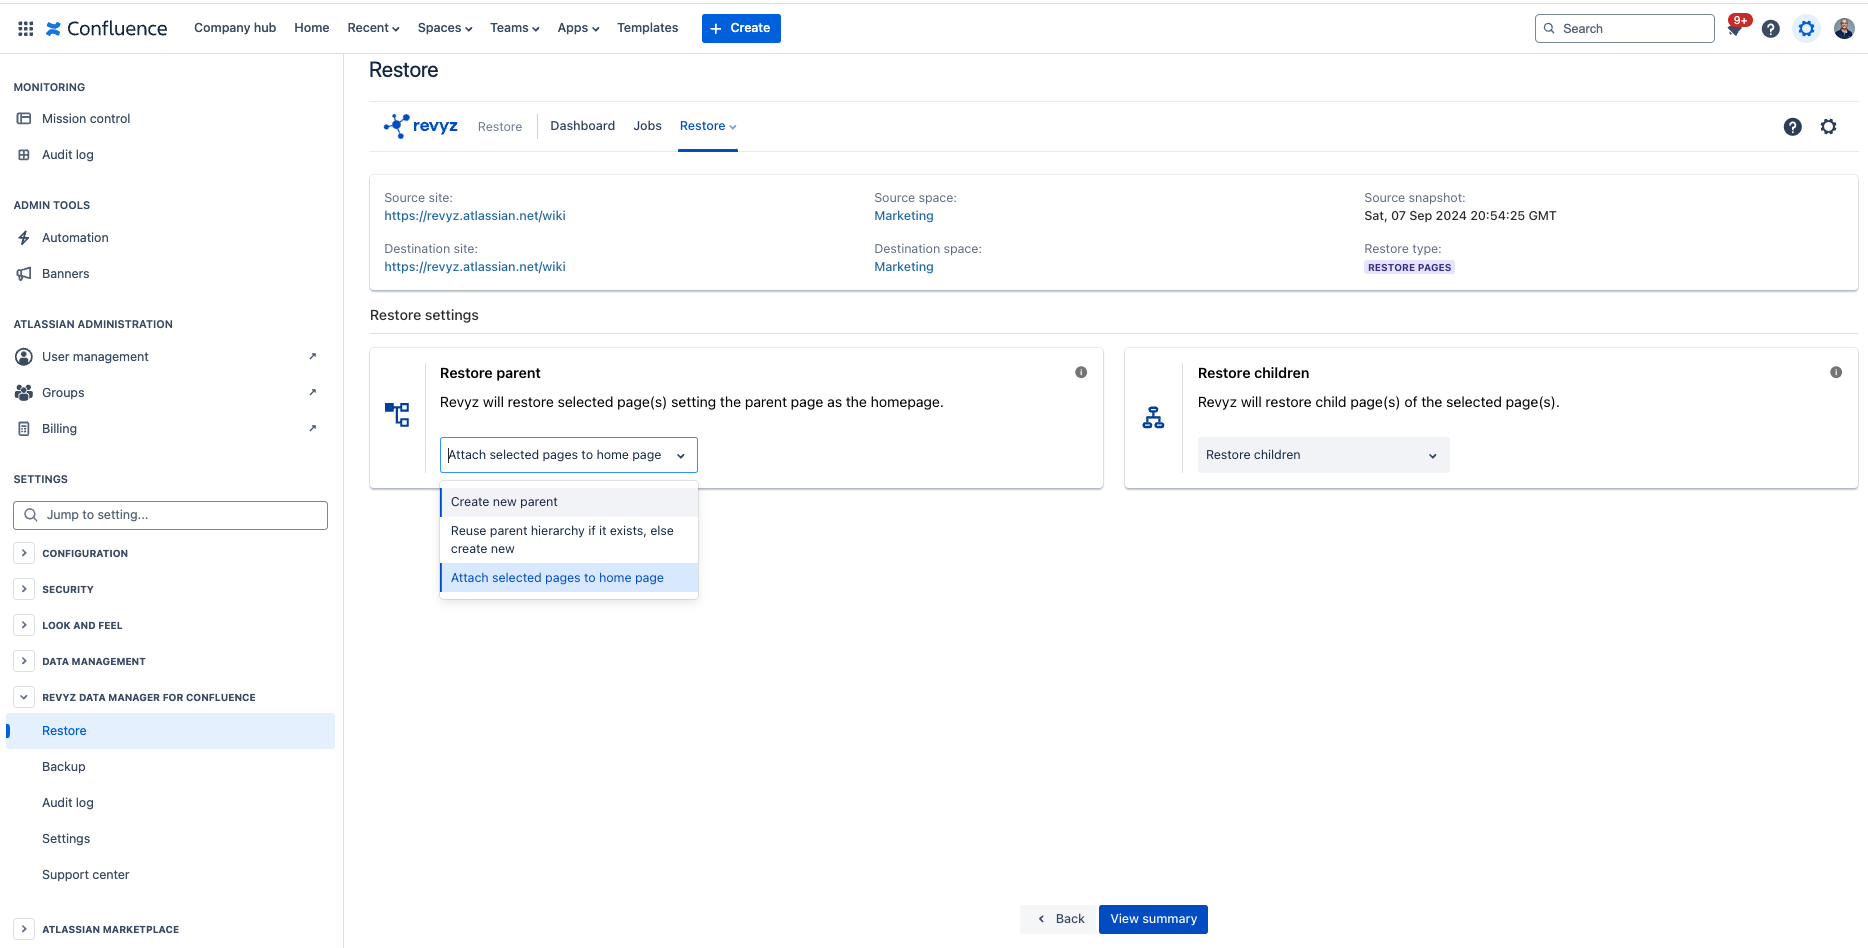1868x948 pixels.
Task: Click the Restore children info icon
Action: pyautogui.click(x=1836, y=372)
